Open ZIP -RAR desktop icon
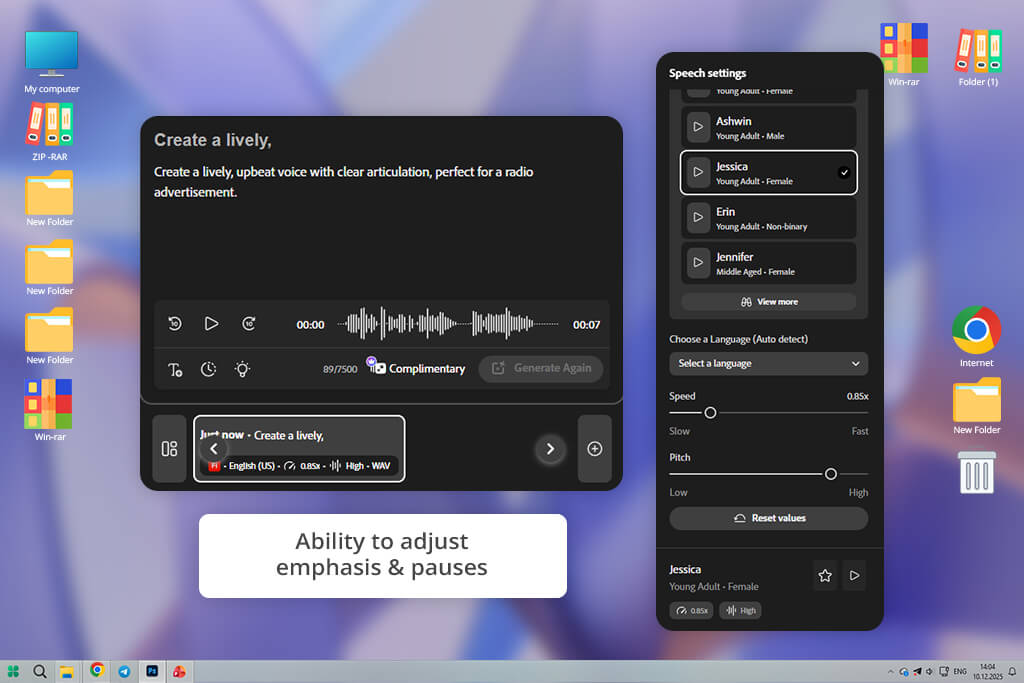Image resolution: width=1024 pixels, height=683 pixels. point(50,132)
